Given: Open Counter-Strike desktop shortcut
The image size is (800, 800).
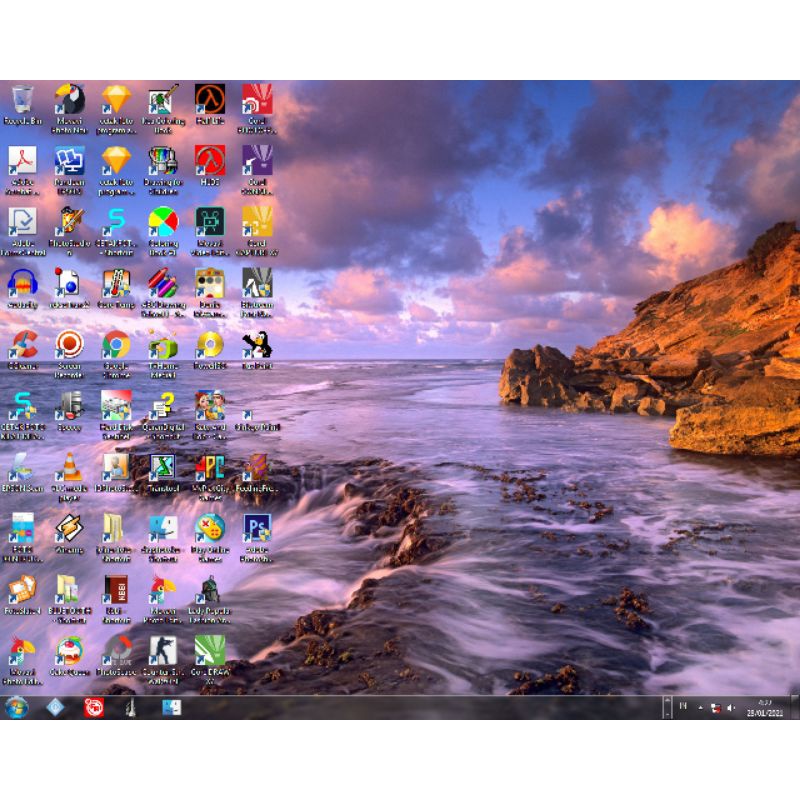Looking at the screenshot, I should [x=163, y=651].
